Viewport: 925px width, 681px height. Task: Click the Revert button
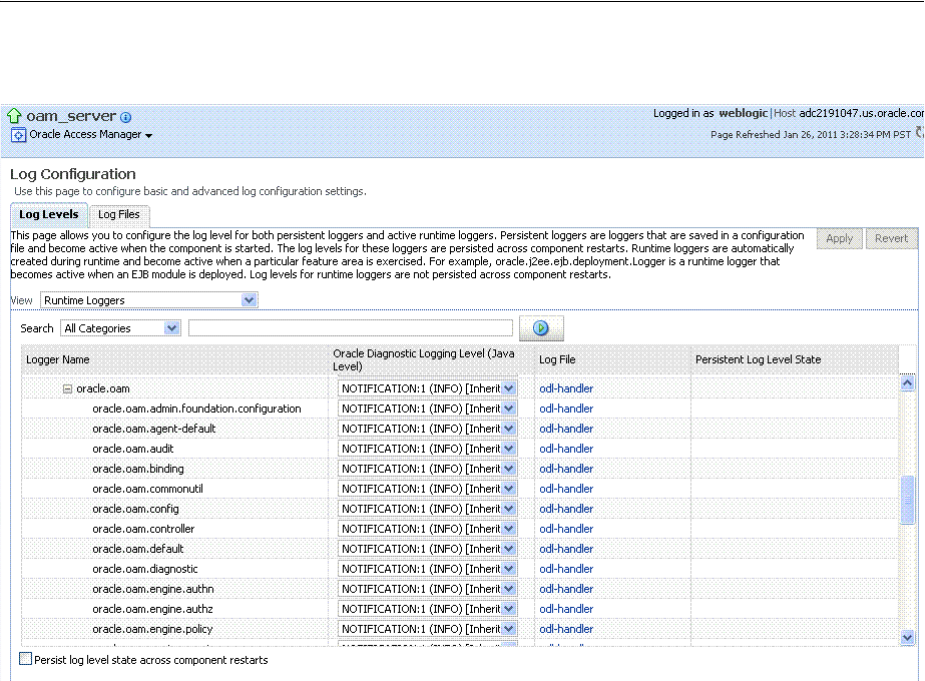click(891, 239)
